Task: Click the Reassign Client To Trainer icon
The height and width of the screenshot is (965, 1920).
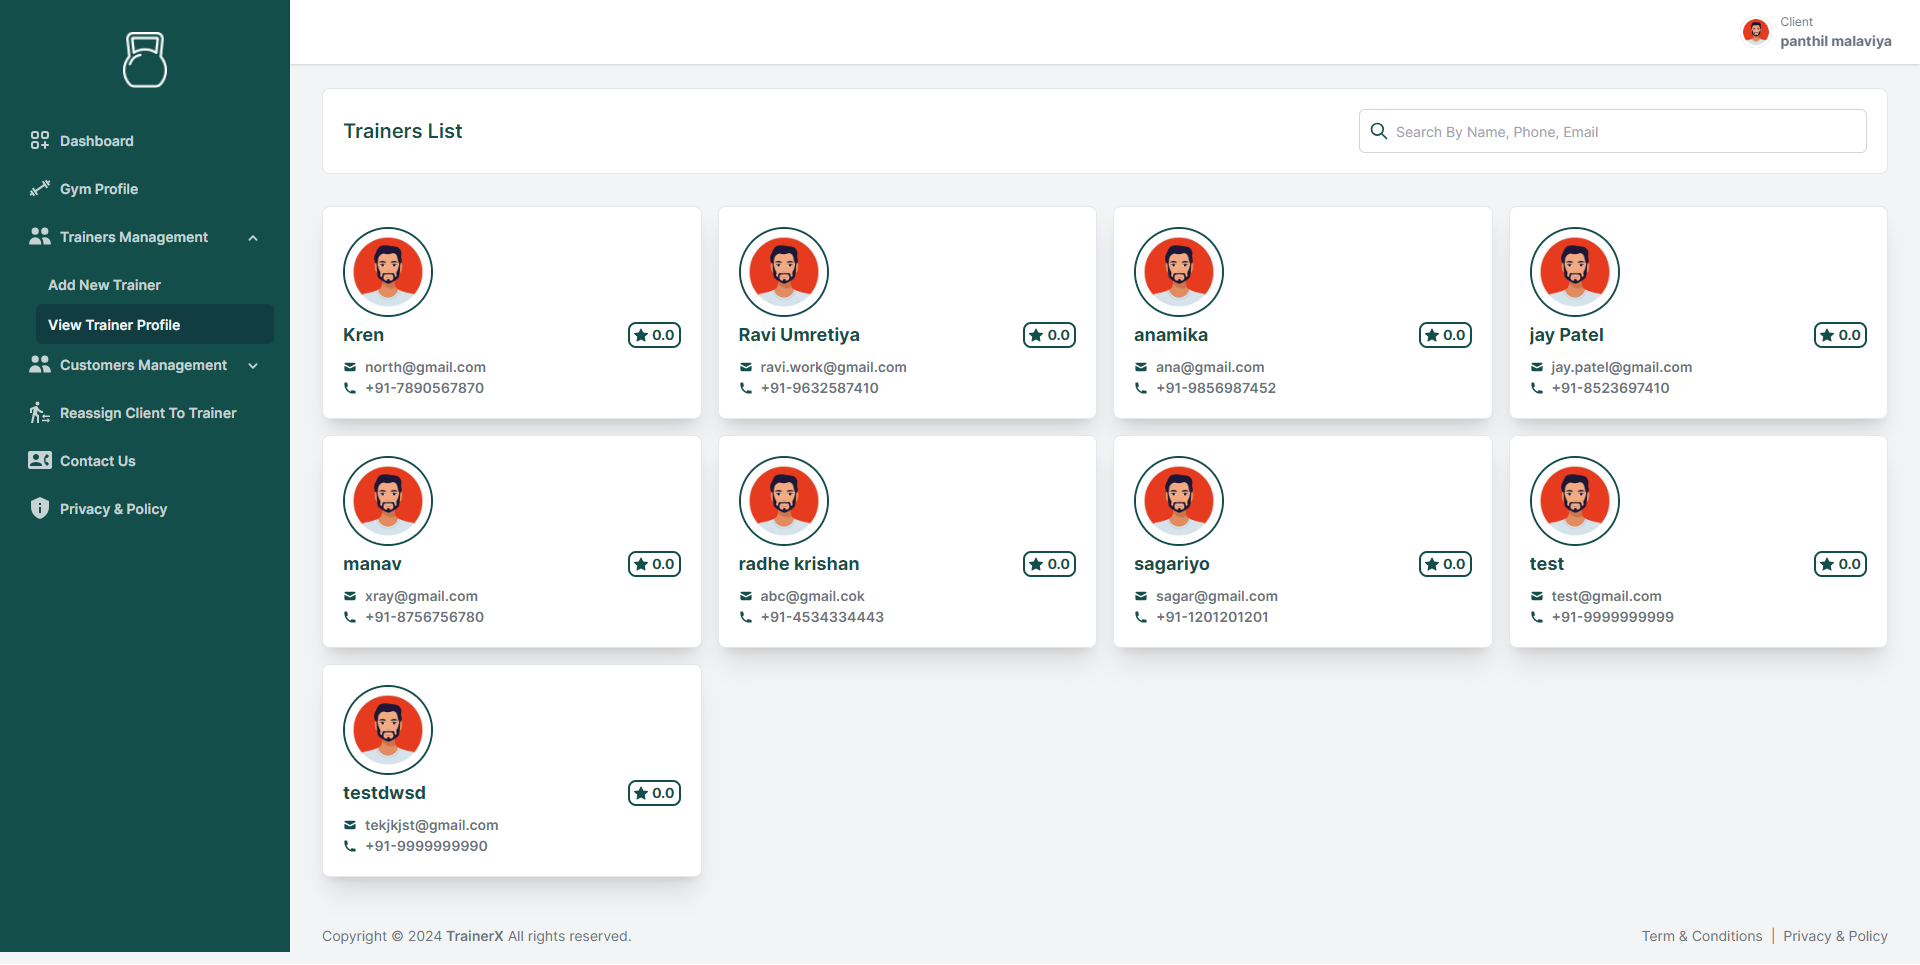Action: [40, 413]
